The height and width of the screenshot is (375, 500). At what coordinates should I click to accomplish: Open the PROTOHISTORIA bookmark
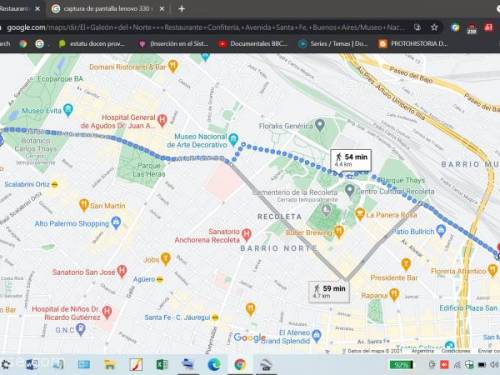tap(414, 44)
